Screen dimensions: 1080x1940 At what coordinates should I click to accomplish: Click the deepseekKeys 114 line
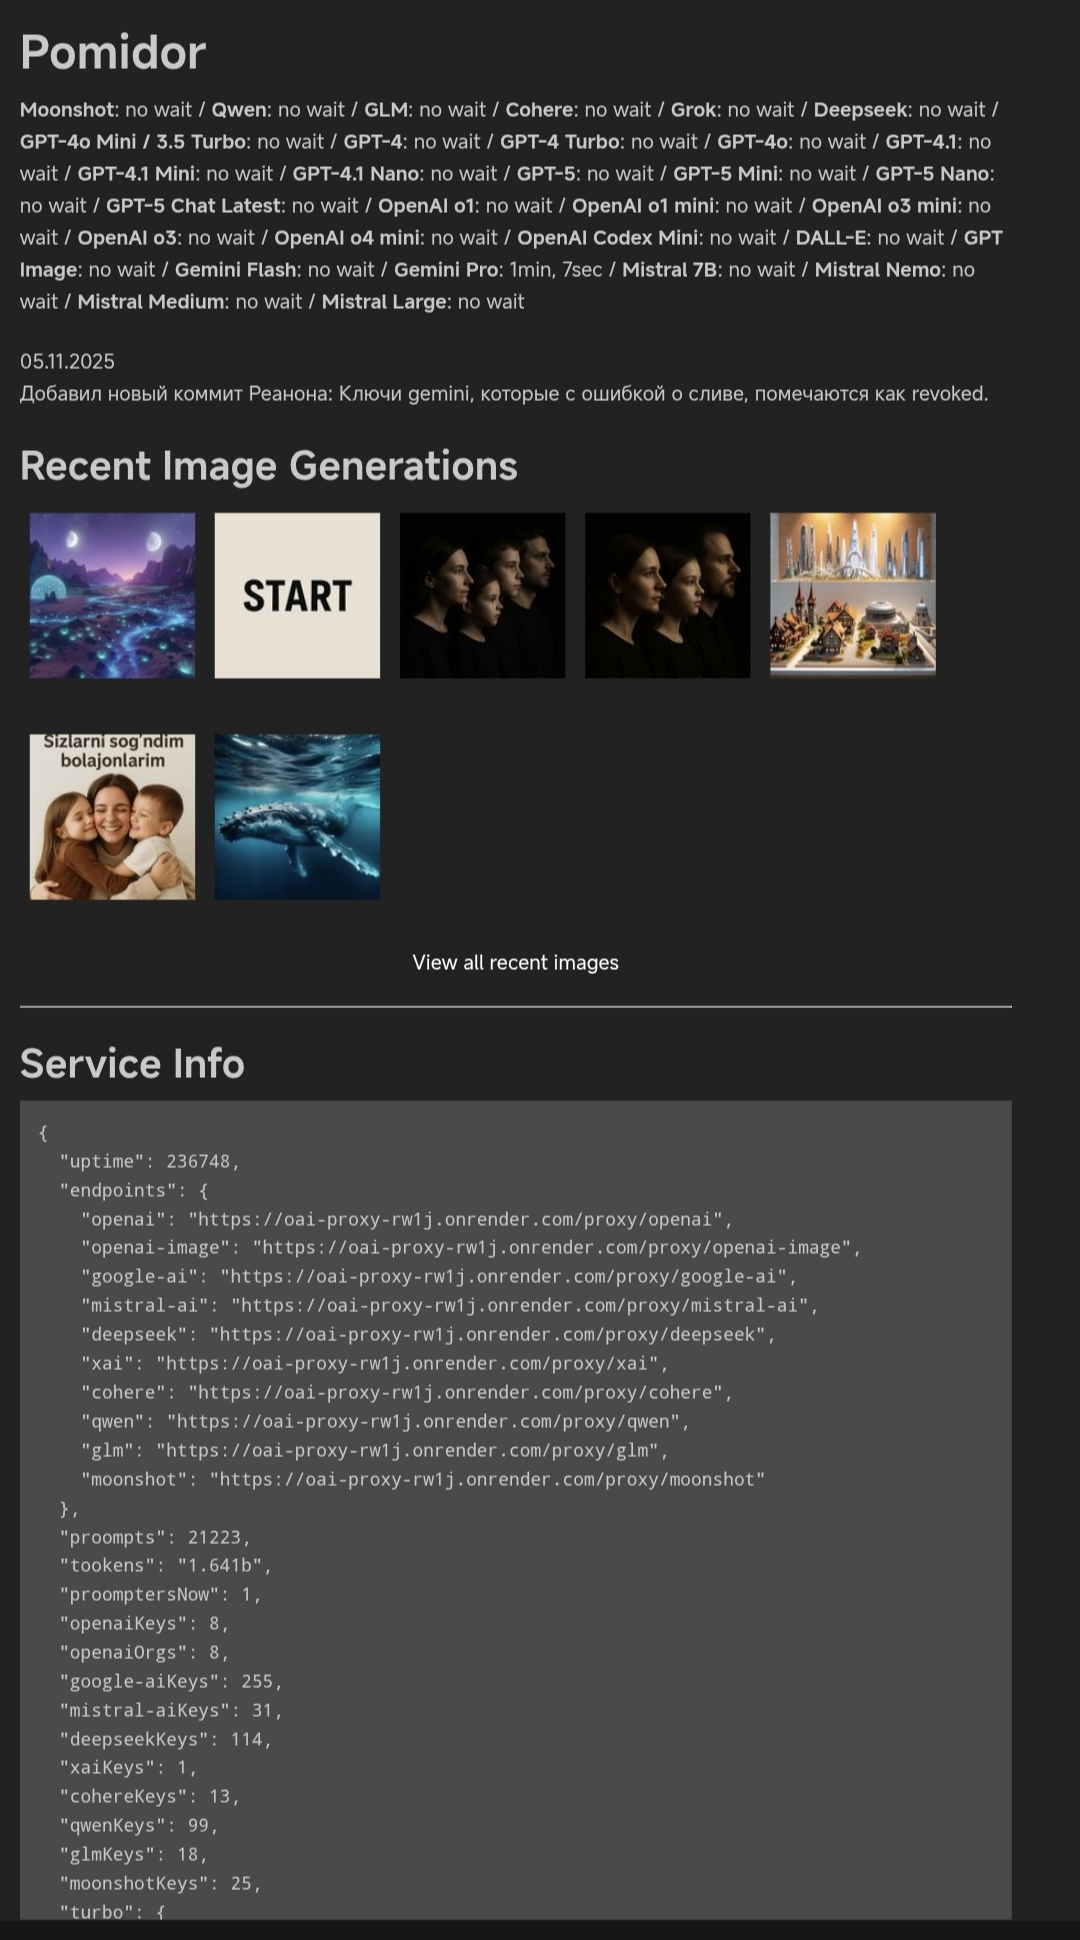point(166,1739)
